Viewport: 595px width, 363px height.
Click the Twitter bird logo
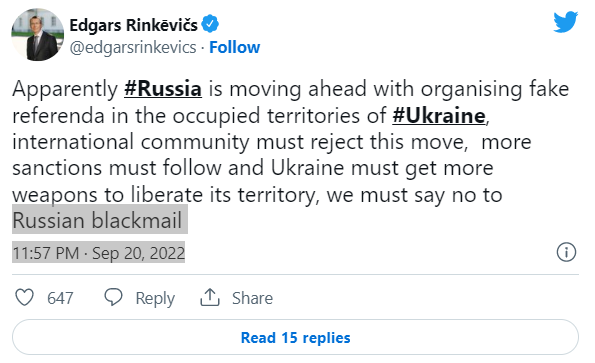coord(565,22)
